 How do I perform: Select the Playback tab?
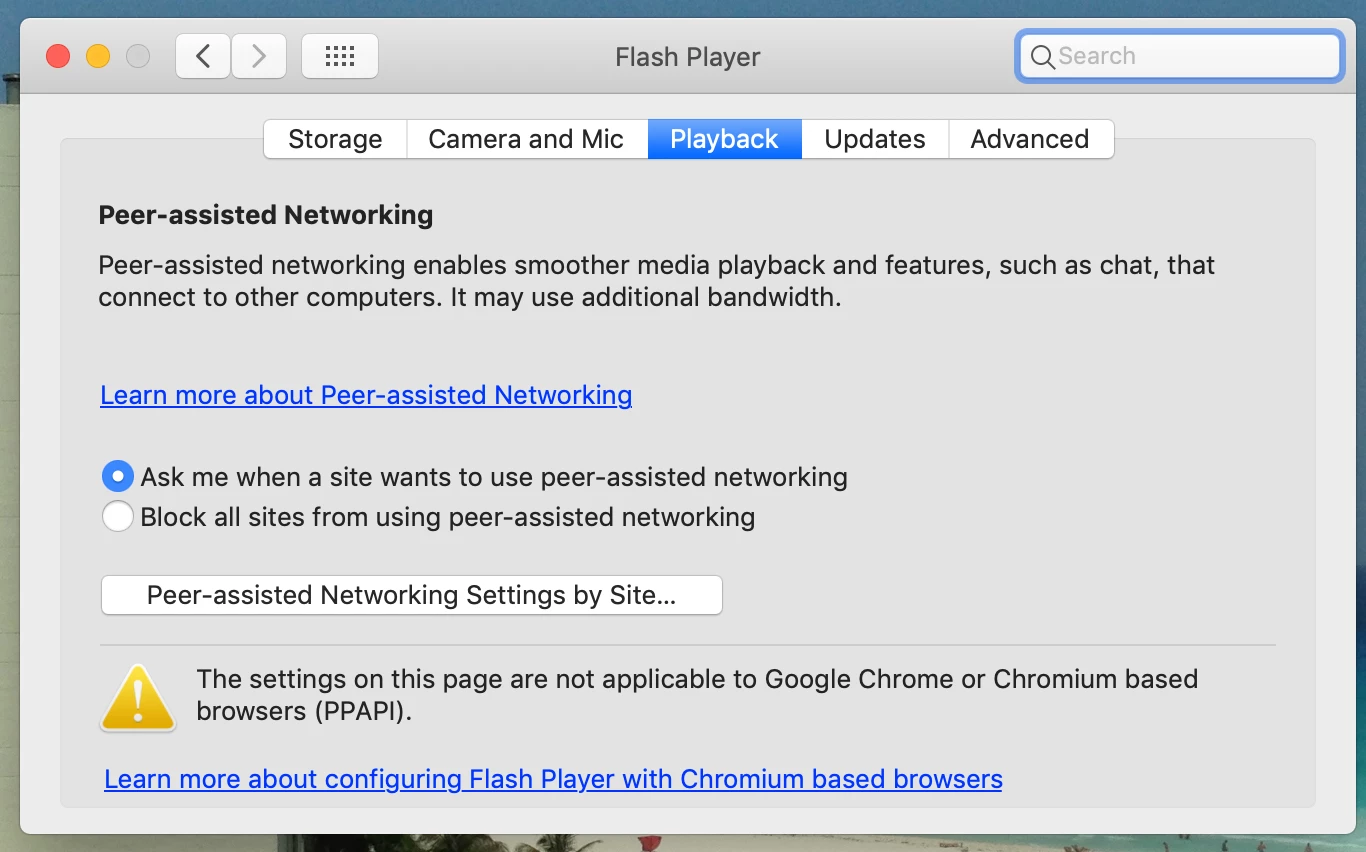(724, 139)
